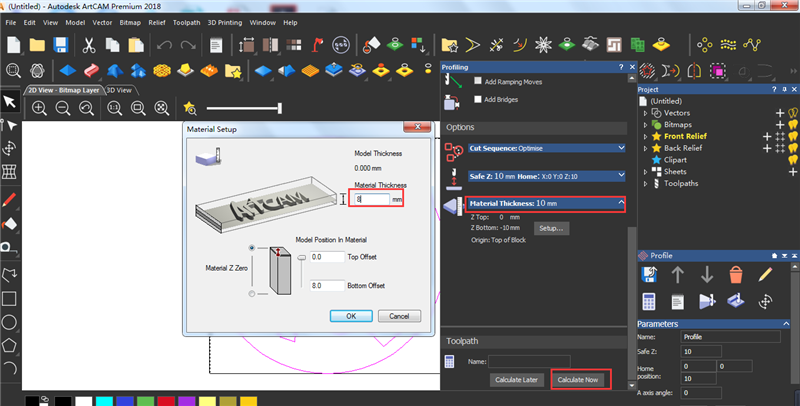Collapse the Material Thickness section
This screenshot has width=800, height=406.
(621, 204)
